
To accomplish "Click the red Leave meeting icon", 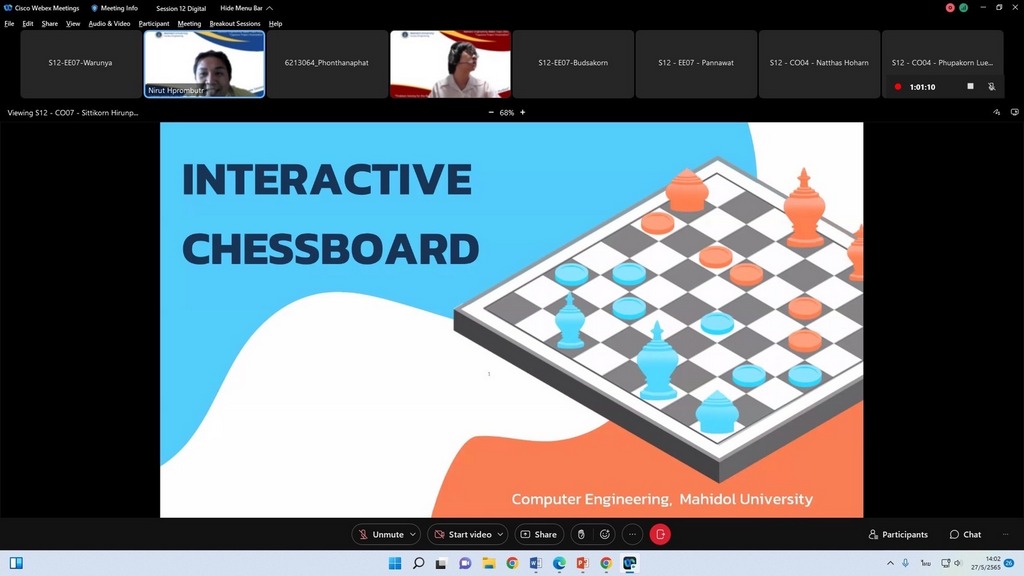I will click(x=660, y=535).
